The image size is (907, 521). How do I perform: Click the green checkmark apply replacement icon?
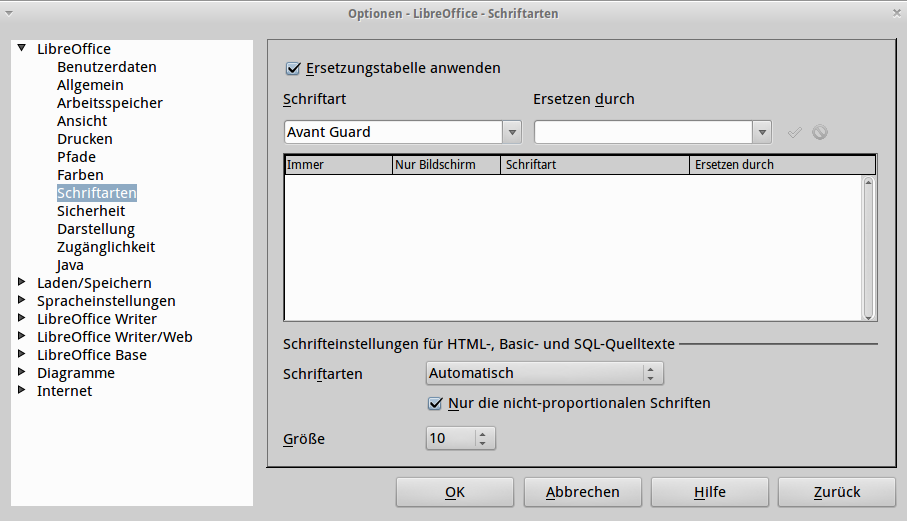coord(795,132)
